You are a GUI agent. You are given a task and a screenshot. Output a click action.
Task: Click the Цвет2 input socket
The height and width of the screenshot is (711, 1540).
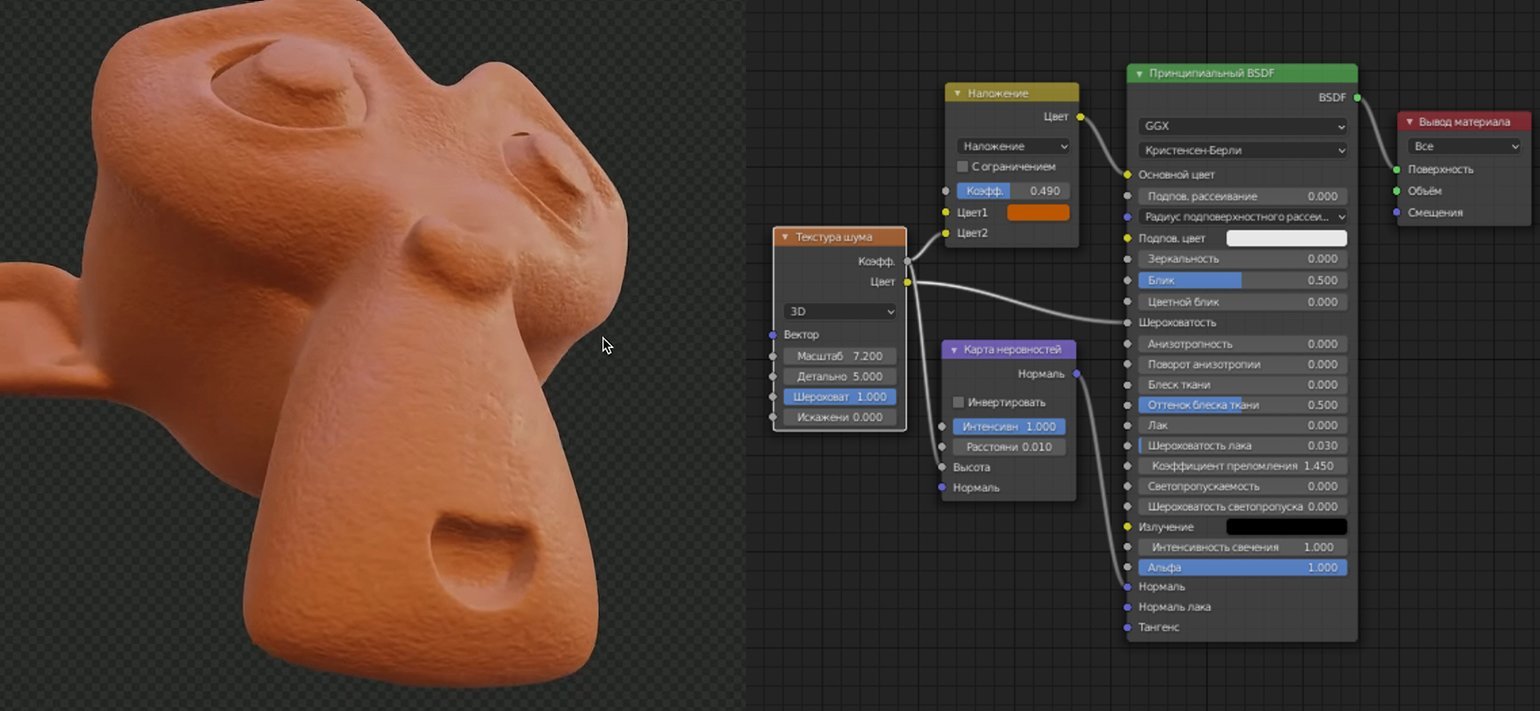click(x=945, y=233)
